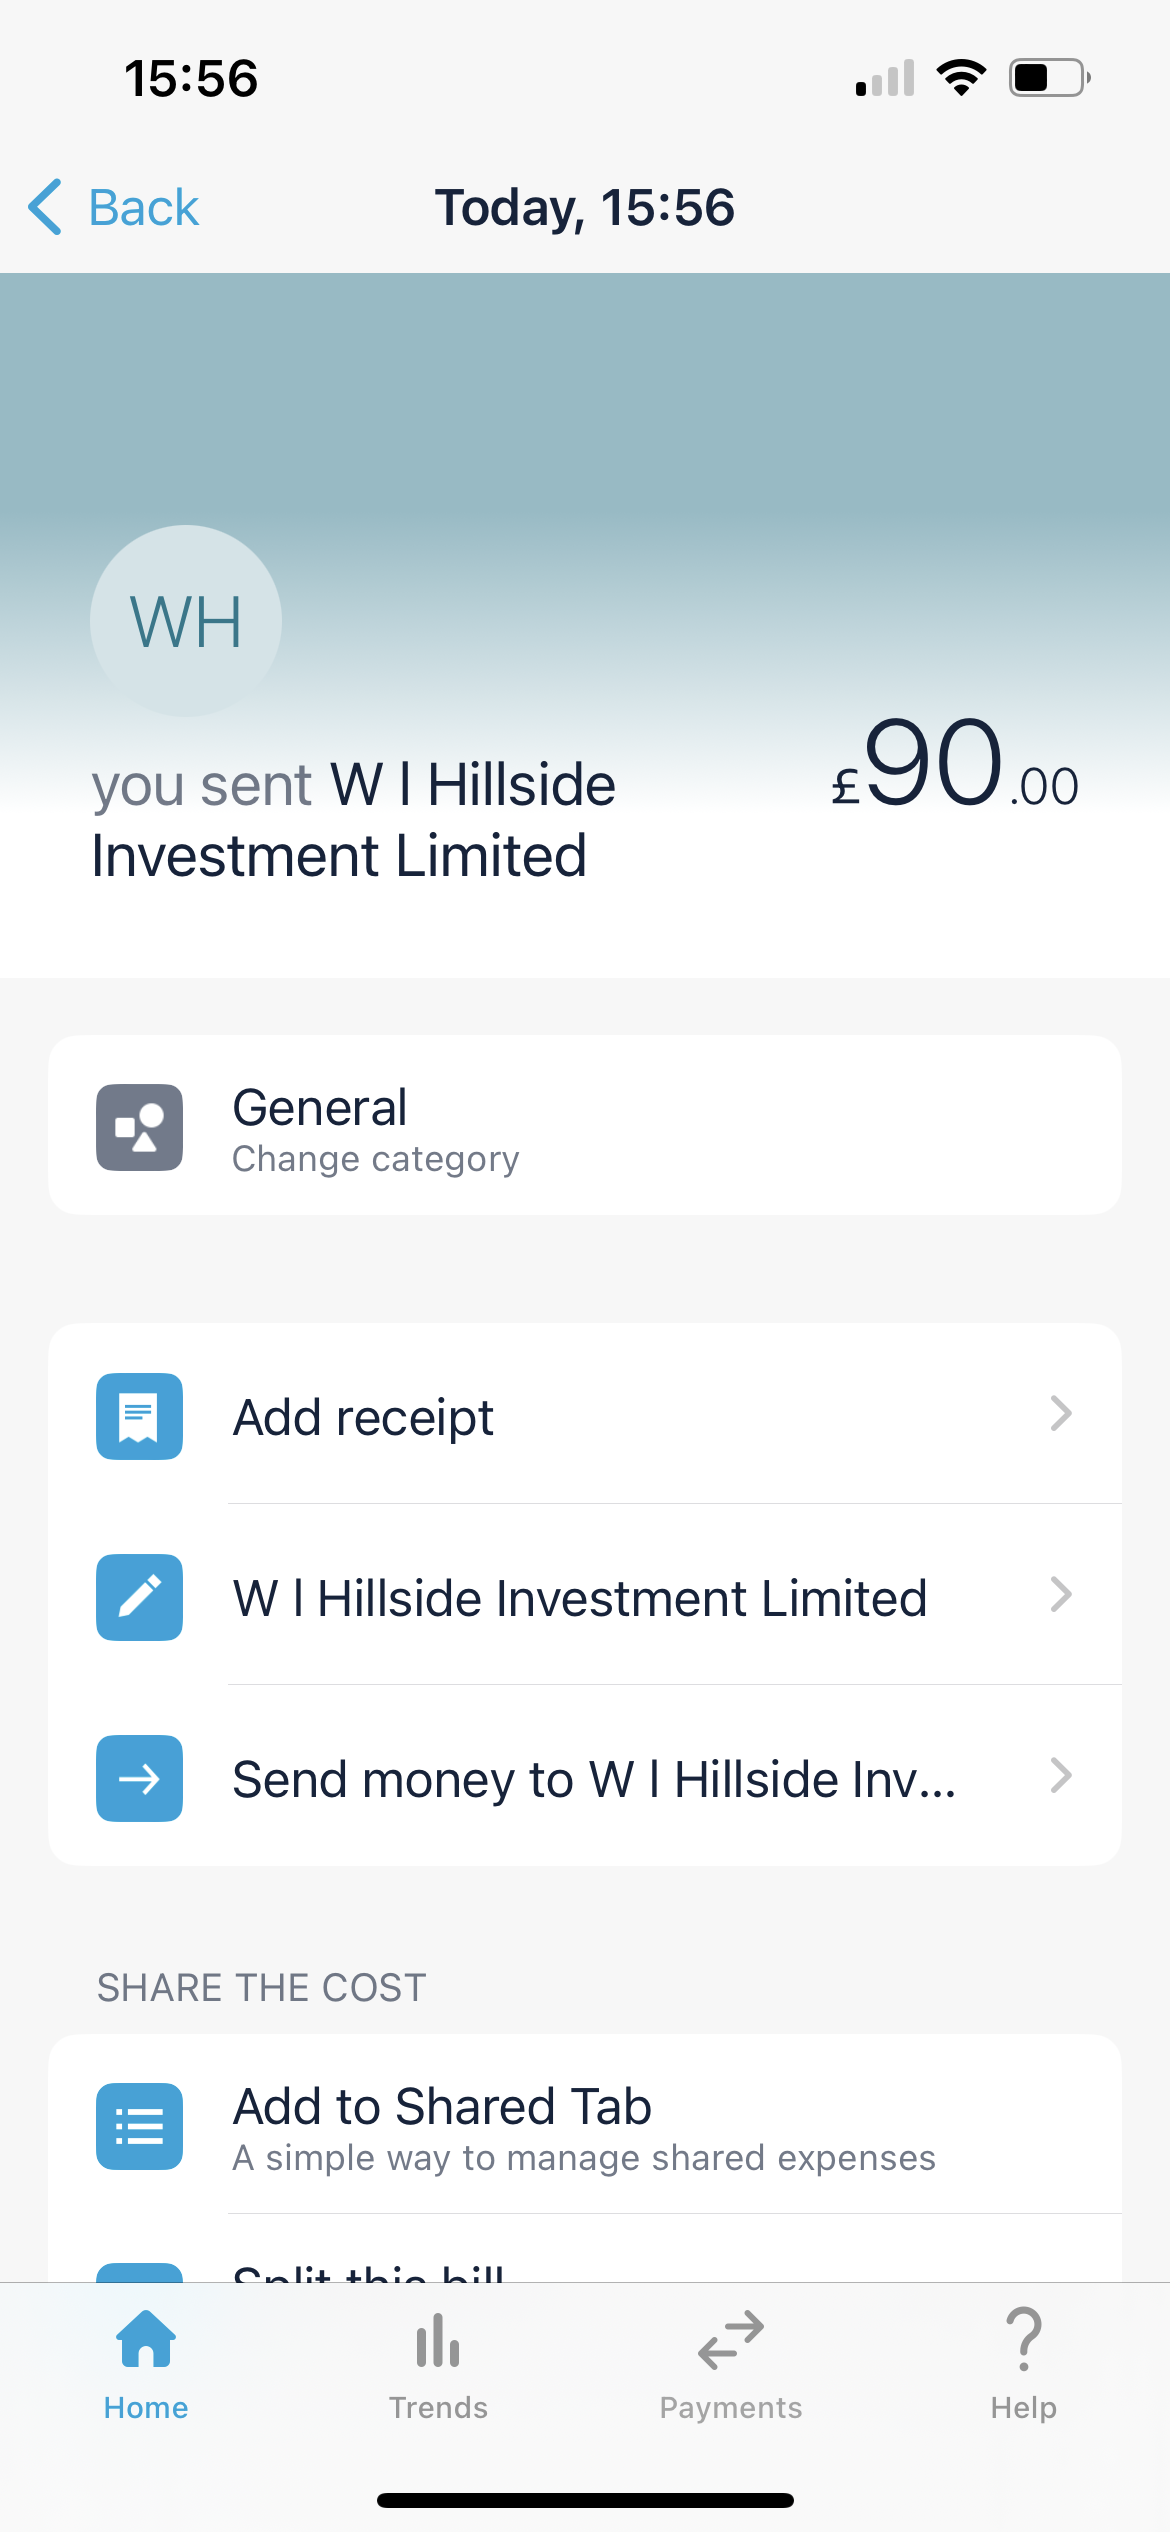The height and width of the screenshot is (2532, 1170).
Task: Open Send money row chevron
Action: pos(1061,1776)
